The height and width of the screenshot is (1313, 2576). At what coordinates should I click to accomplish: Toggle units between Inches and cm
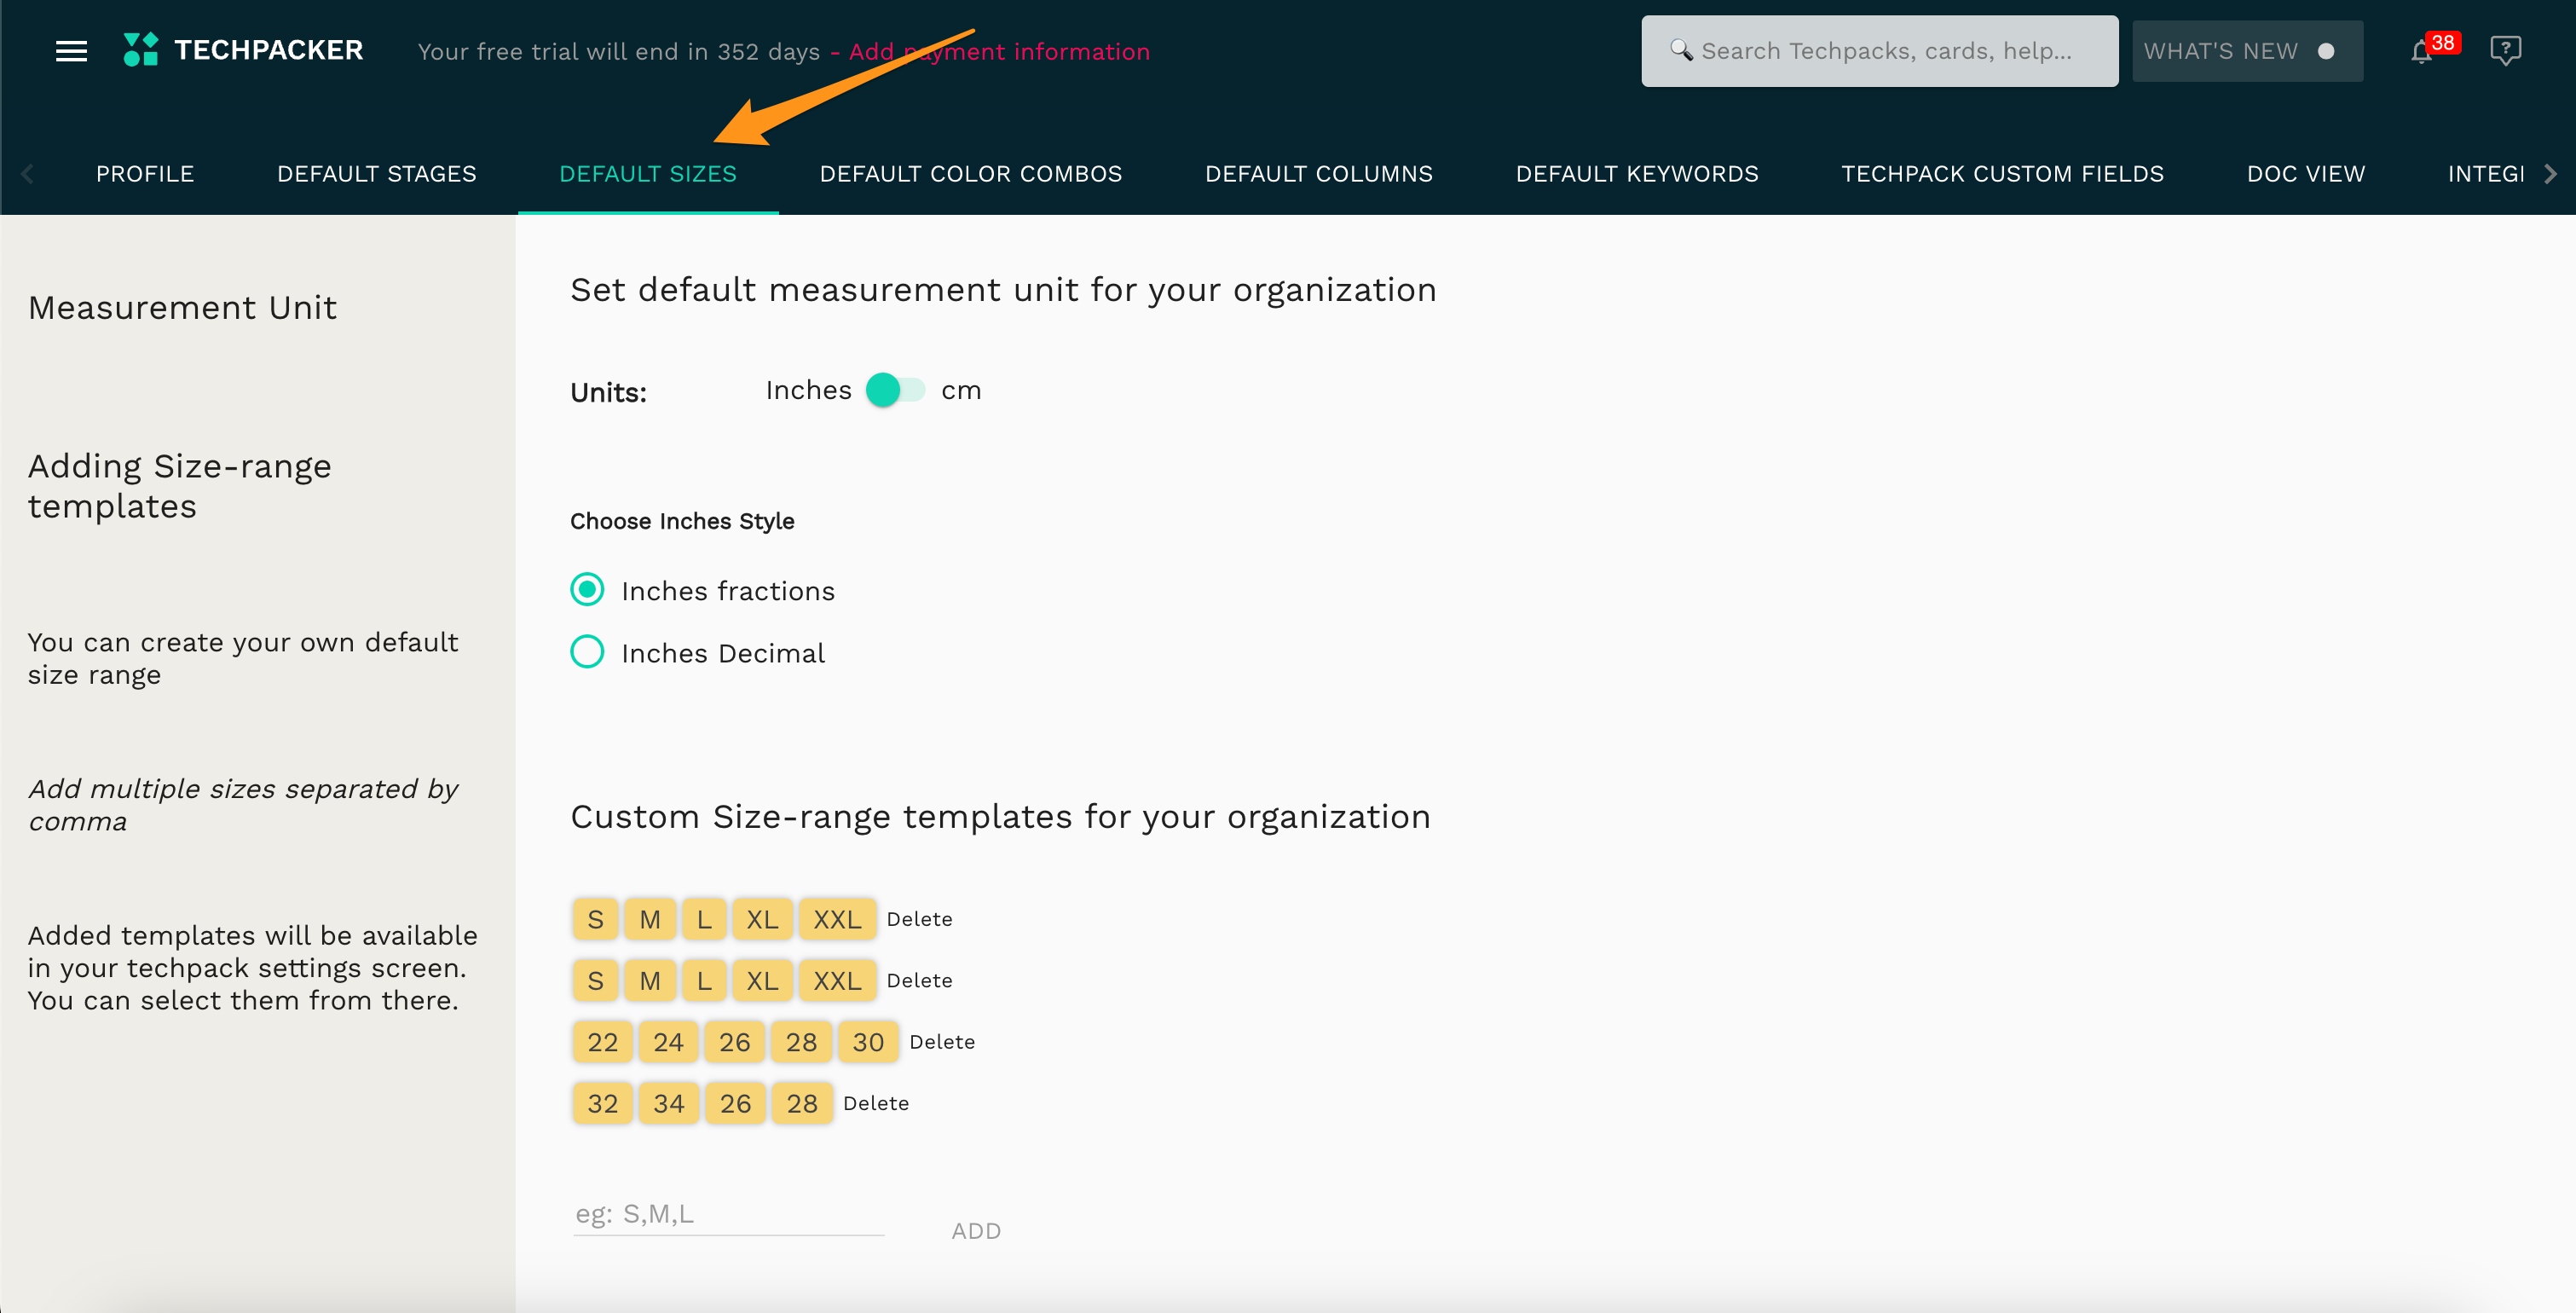click(x=895, y=390)
